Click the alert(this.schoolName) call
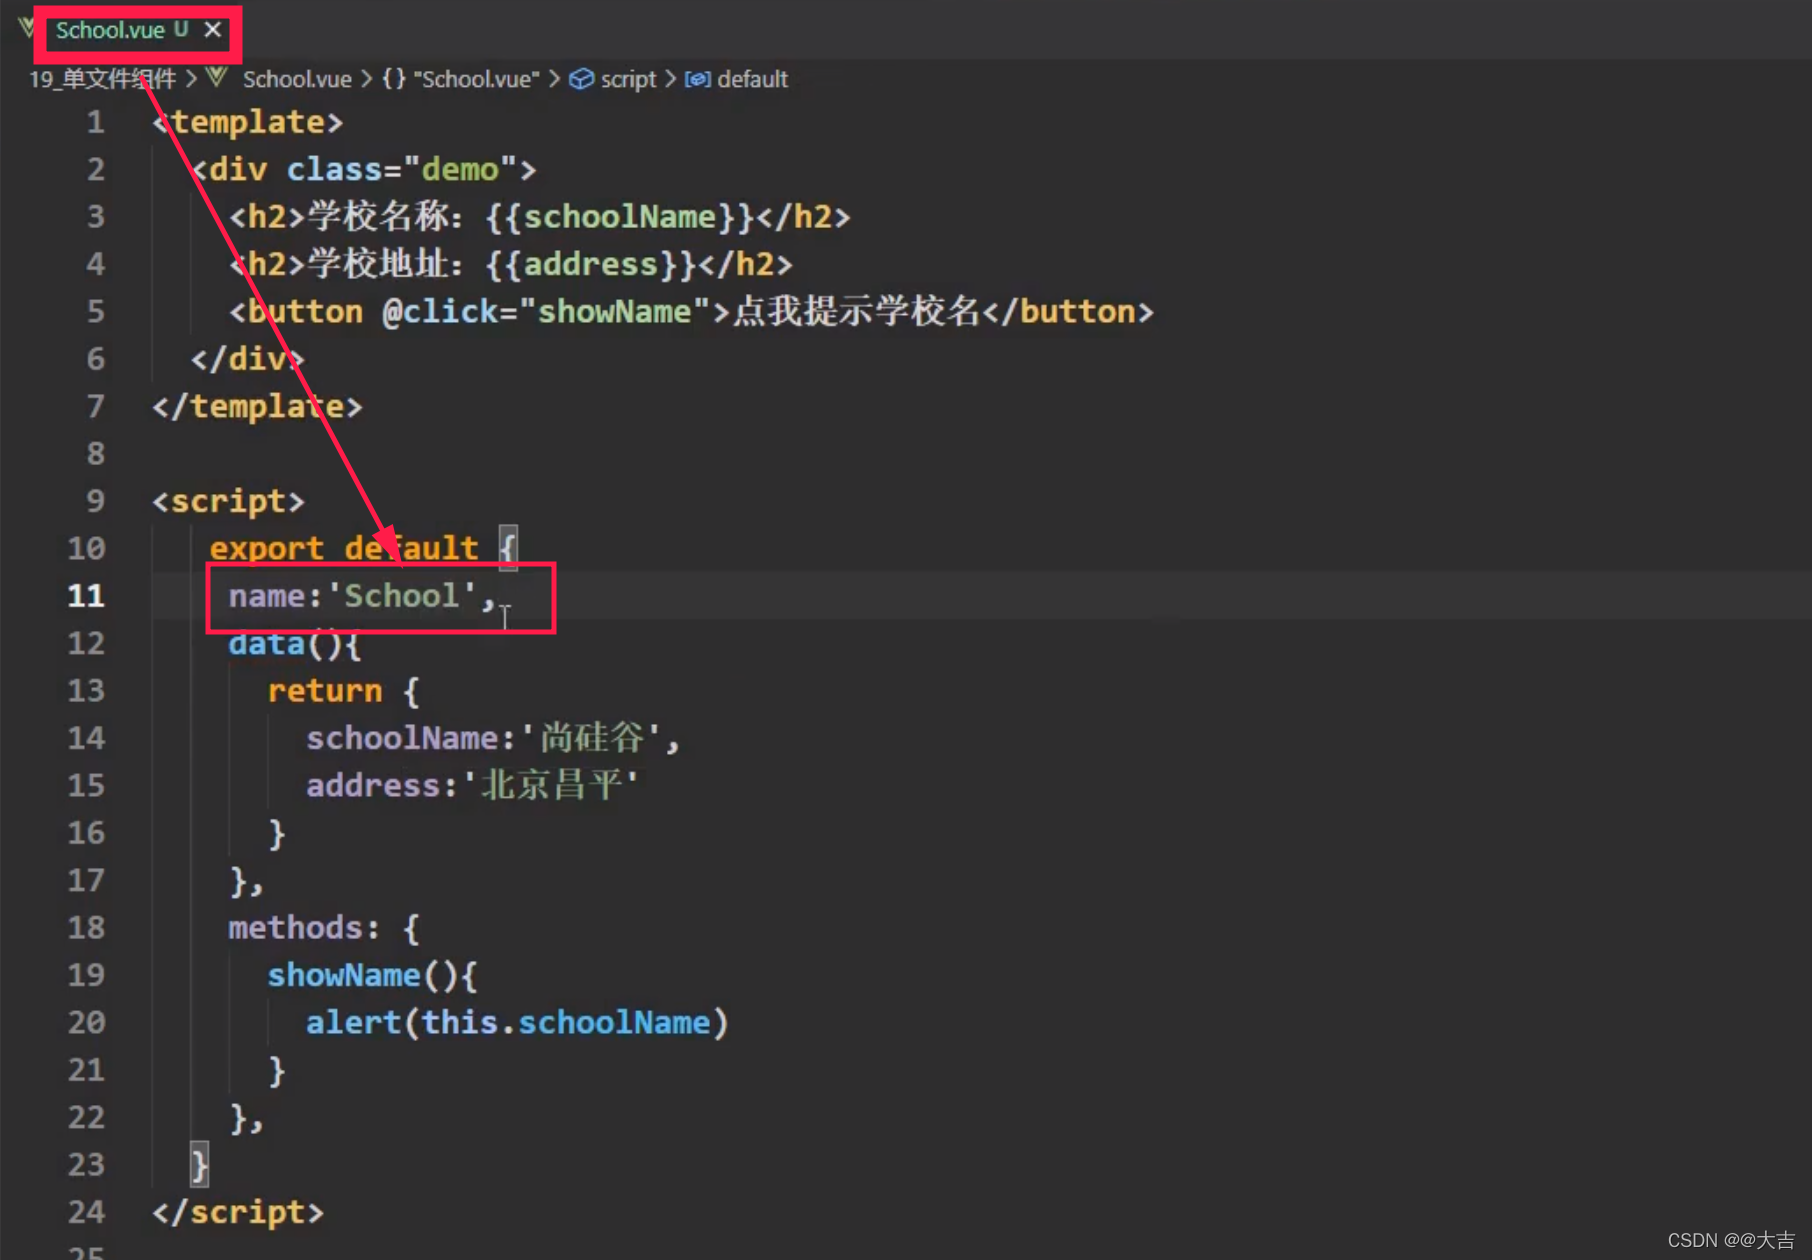This screenshot has width=1812, height=1260. coord(517,1022)
